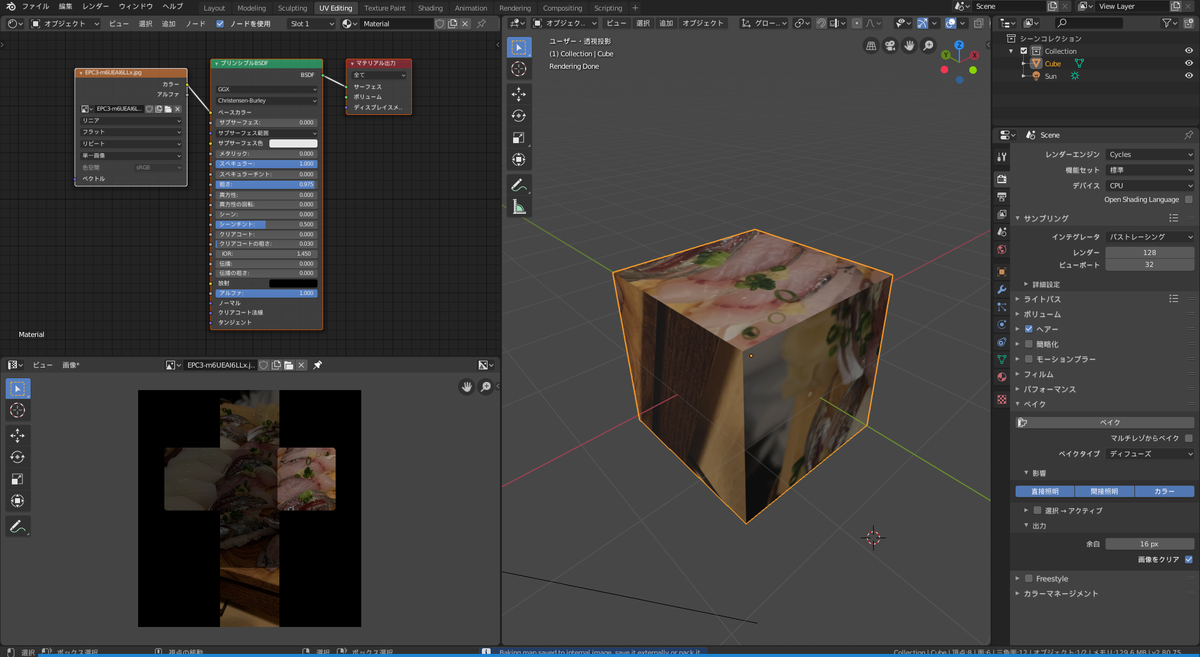The height and width of the screenshot is (657, 1200).
Task: Open the Christensen-Burley dropdown
Action: (266, 101)
